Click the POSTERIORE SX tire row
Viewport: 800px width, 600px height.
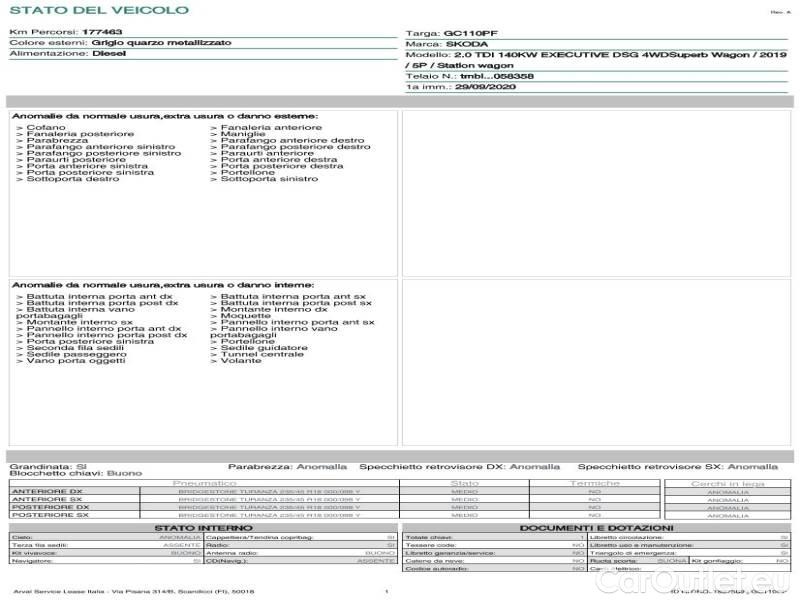coord(49,516)
